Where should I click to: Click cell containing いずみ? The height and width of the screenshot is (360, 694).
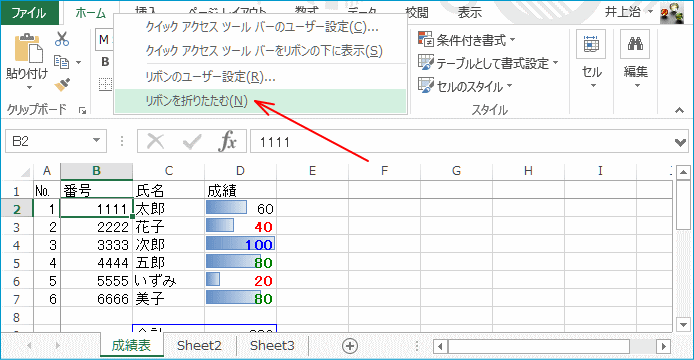tap(169, 281)
